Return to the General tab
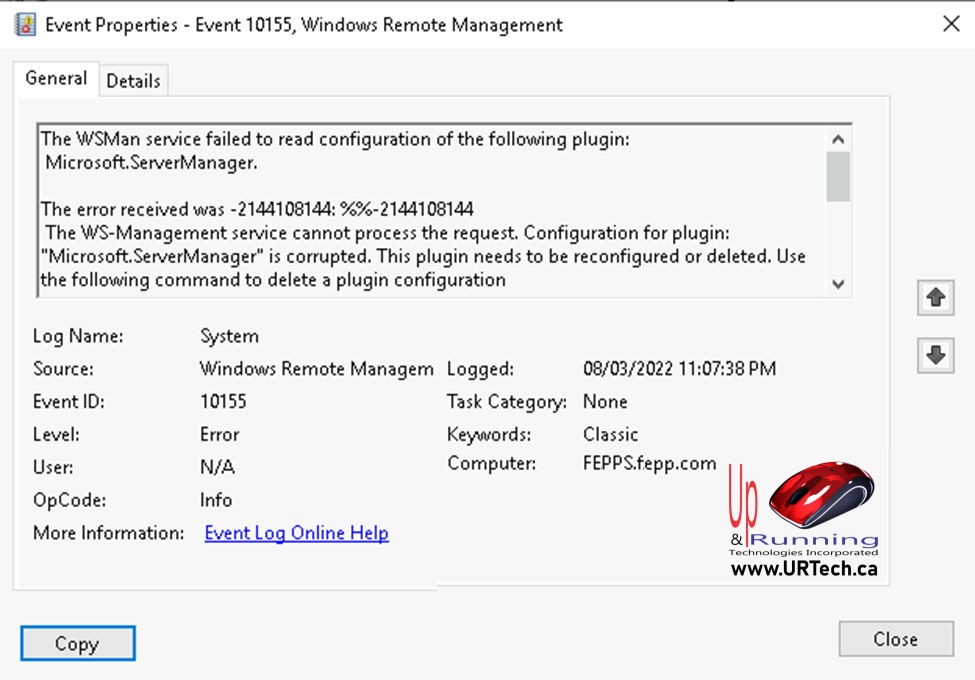This screenshot has width=975, height=680. pyautogui.click(x=56, y=78)
